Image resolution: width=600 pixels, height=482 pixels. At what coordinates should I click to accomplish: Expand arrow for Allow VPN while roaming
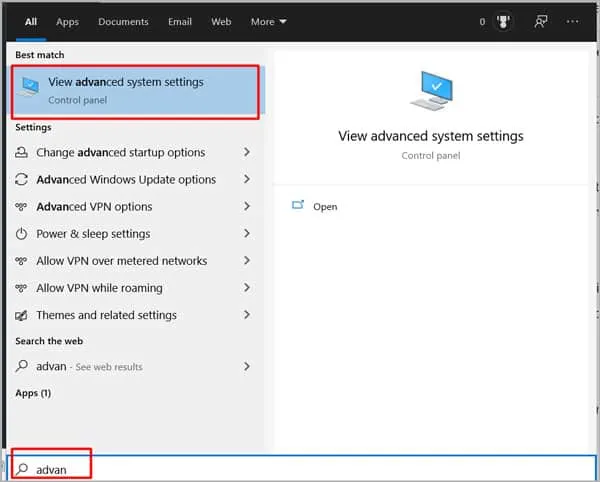pyautogui.click(x=247, y=288)
